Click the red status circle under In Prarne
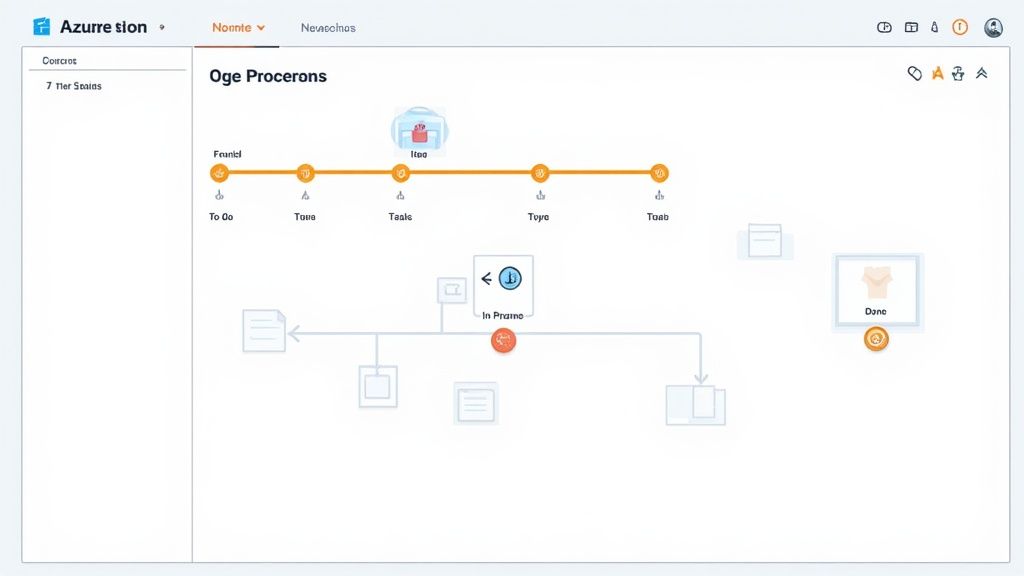The image size is (1024, 576). 503,341
